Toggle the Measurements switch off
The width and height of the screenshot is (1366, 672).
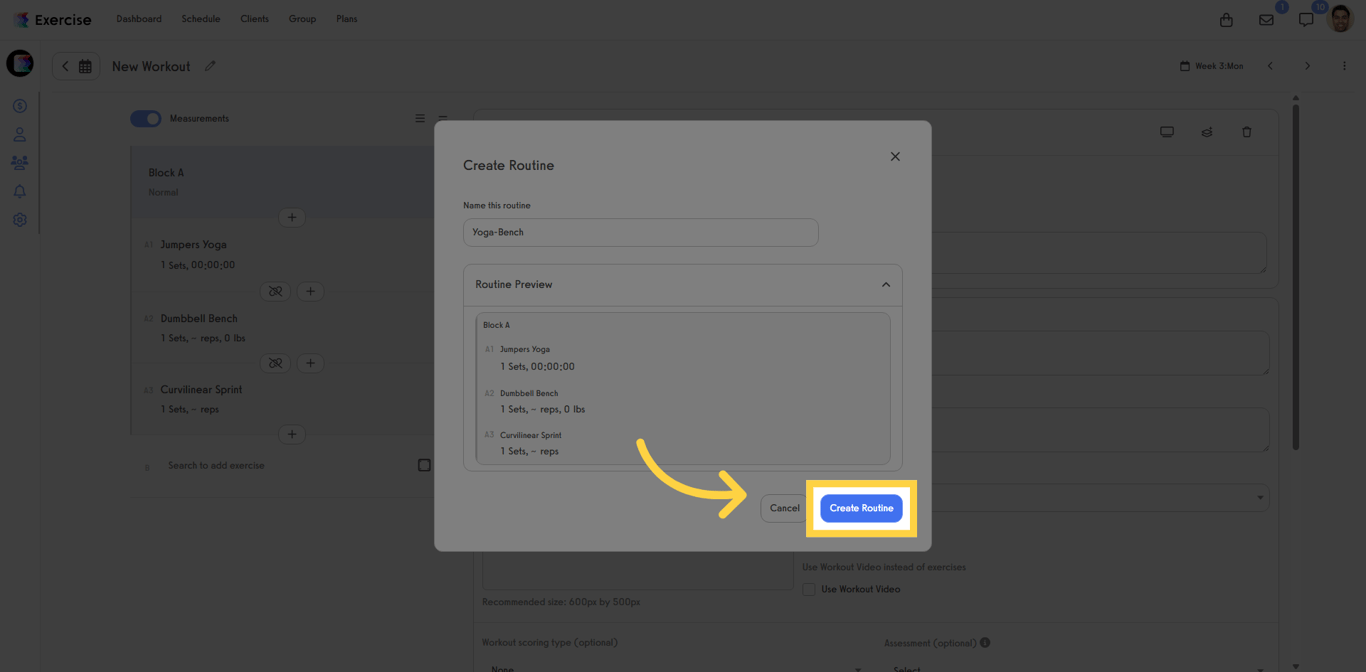coord(145,118)
